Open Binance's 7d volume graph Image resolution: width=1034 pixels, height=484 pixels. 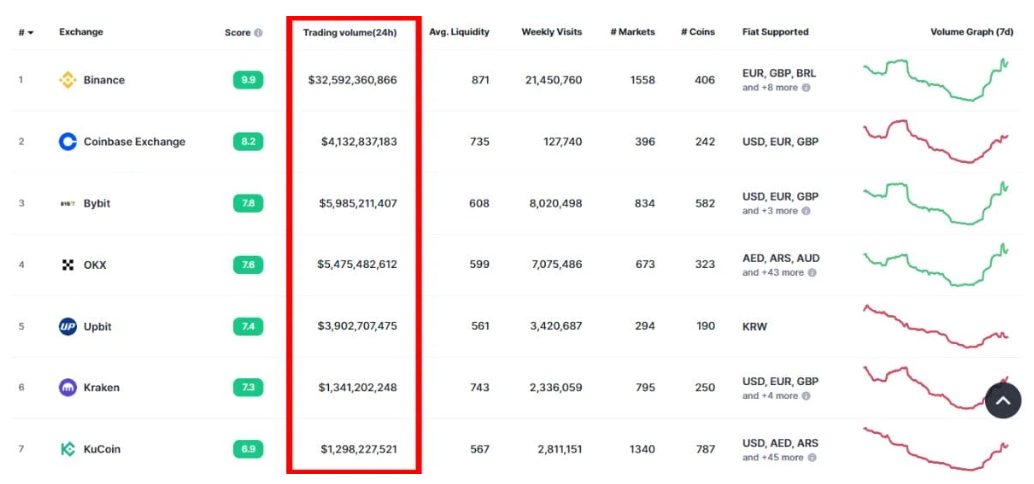935,79
